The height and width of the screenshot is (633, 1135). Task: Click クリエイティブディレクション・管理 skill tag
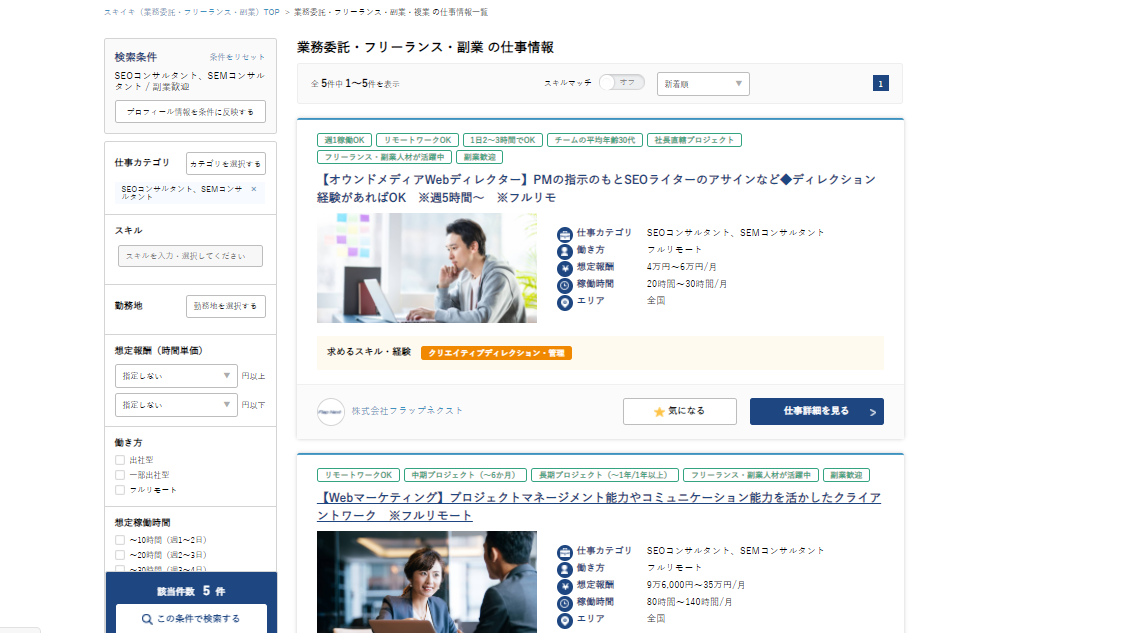[497, 353]
